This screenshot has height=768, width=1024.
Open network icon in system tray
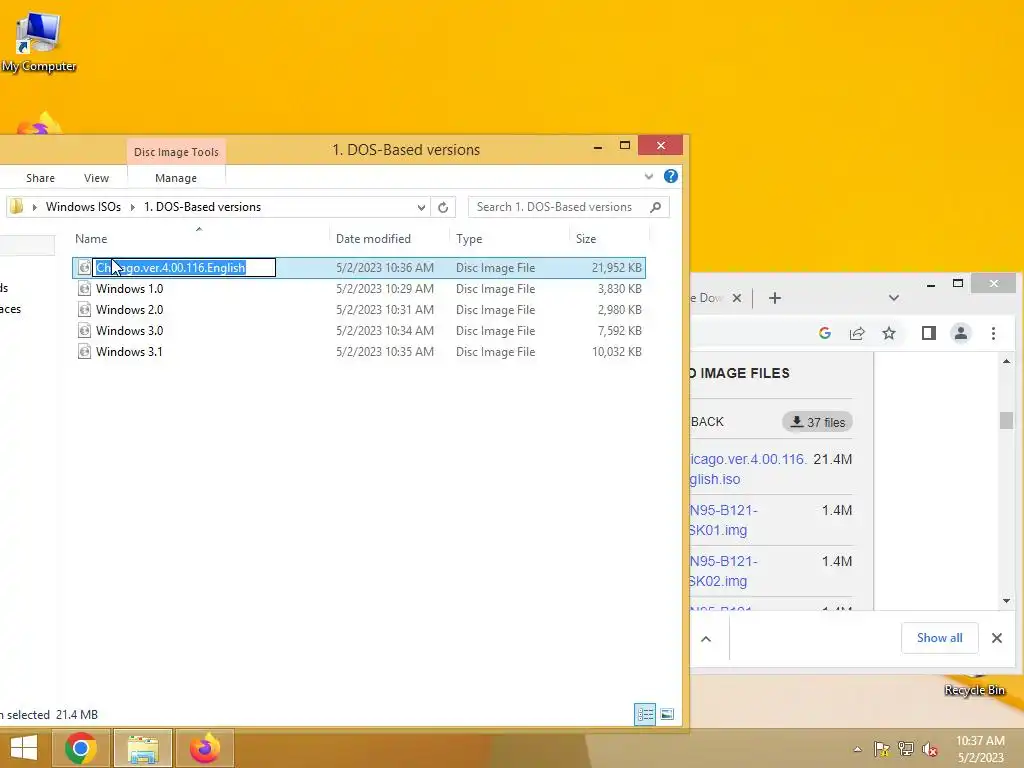[x=906, y=749]
